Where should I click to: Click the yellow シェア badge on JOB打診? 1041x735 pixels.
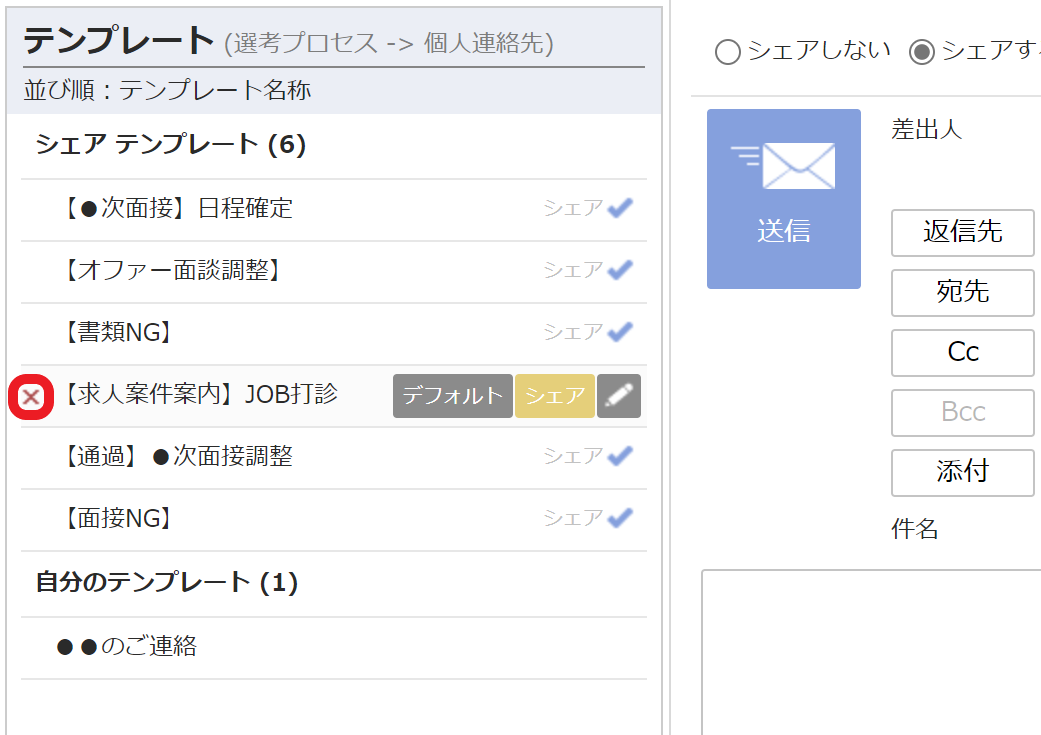(554, 395)
